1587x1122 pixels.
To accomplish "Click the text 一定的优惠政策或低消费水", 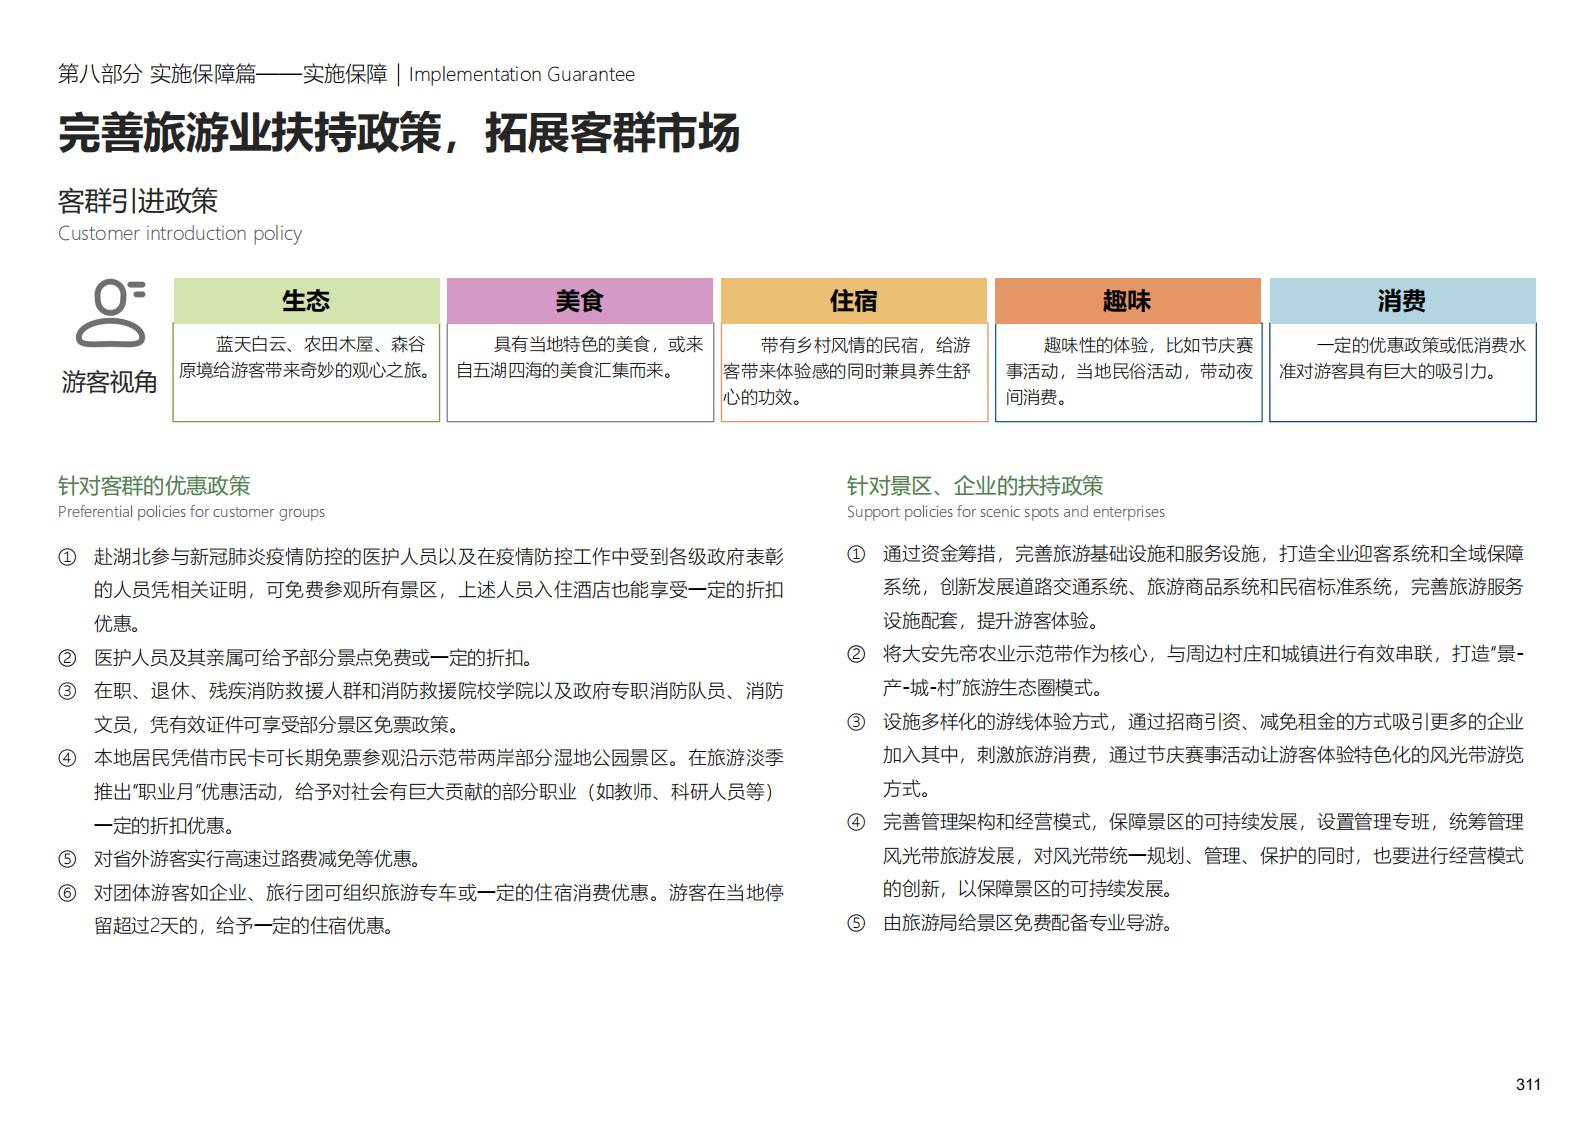I will tap(1422, 345).
